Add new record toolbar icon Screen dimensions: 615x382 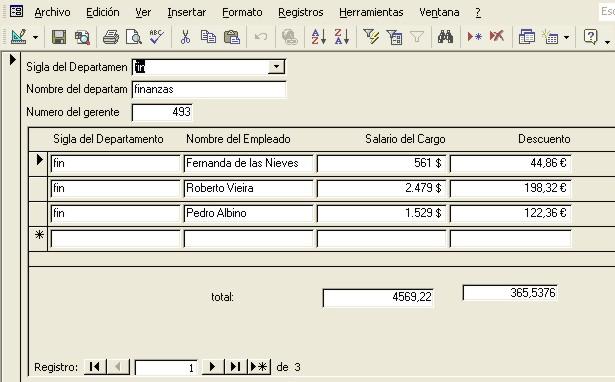click(x=475, y=37)
